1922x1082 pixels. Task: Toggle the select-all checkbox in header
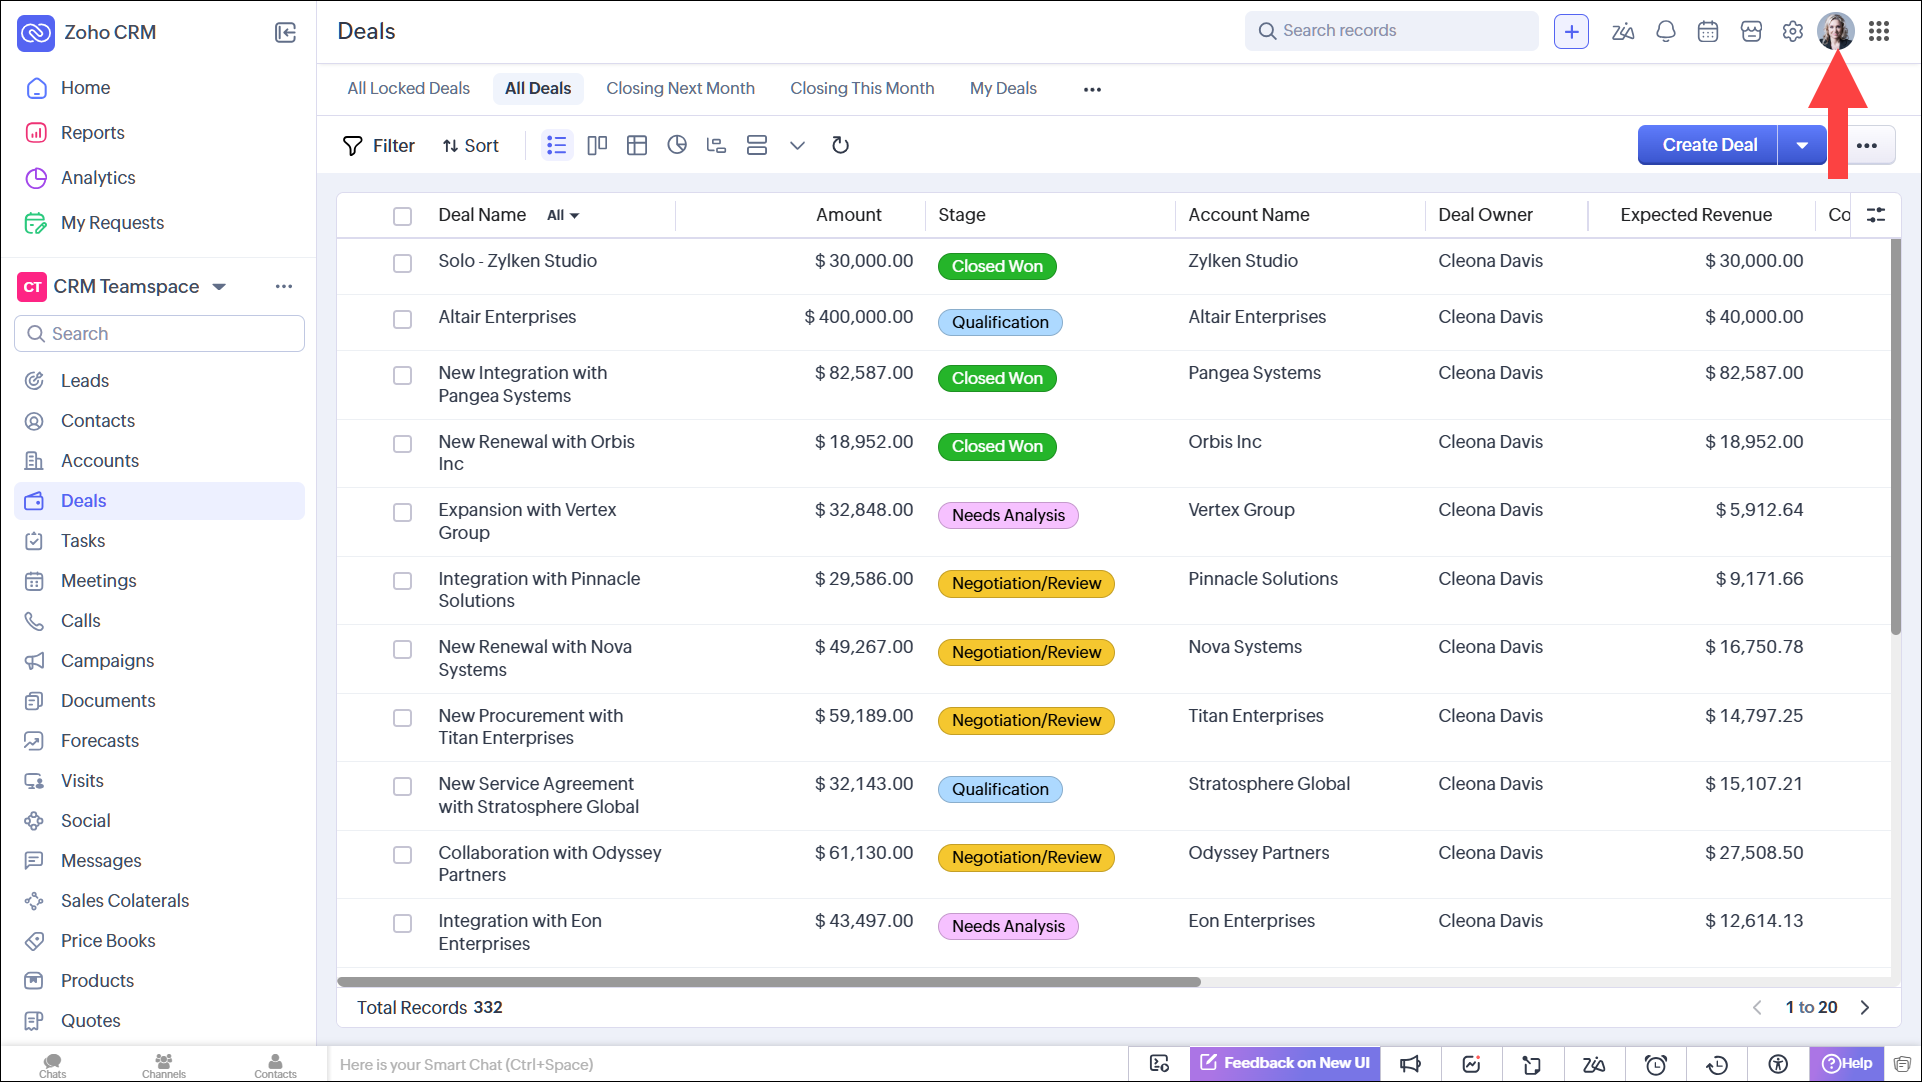point(402,216)
